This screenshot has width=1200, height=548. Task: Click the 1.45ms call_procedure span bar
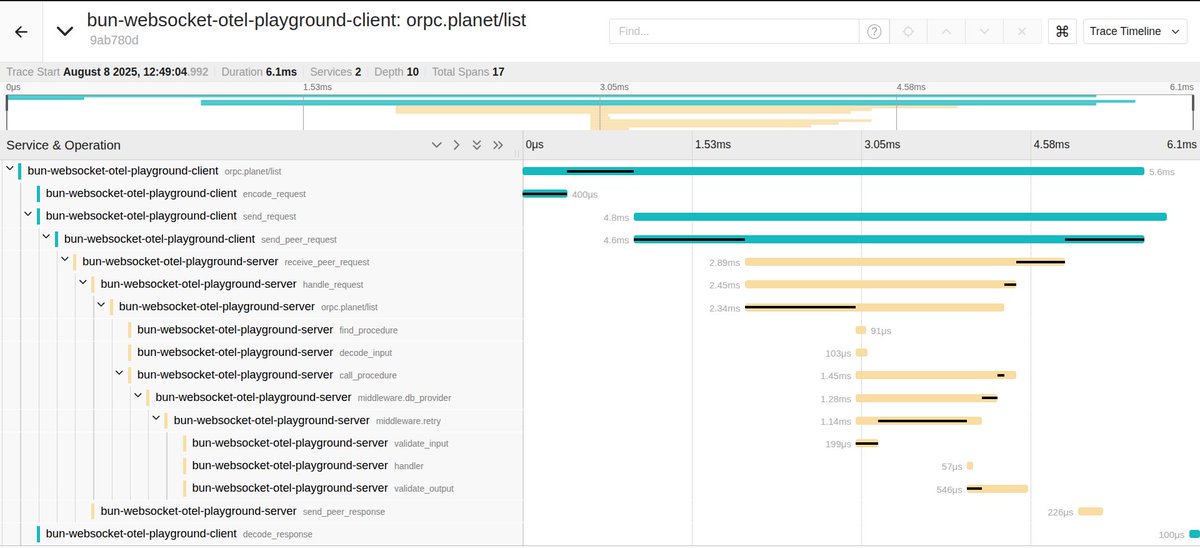pos(936,375)
